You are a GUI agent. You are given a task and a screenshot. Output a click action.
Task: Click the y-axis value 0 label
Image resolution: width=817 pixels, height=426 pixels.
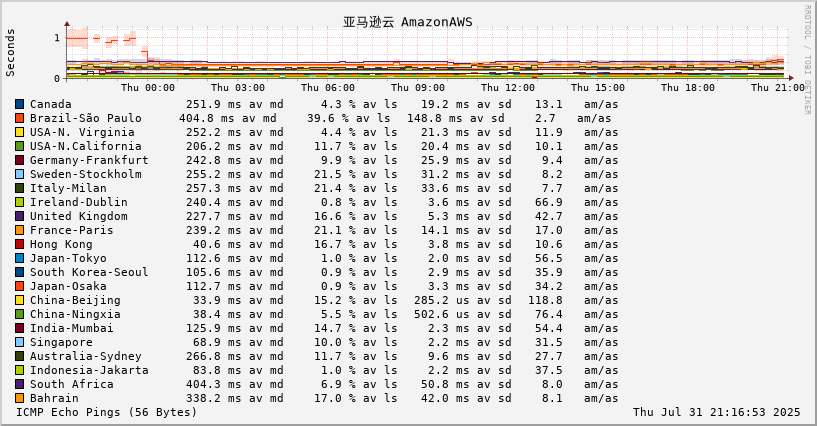pos(57,79)
